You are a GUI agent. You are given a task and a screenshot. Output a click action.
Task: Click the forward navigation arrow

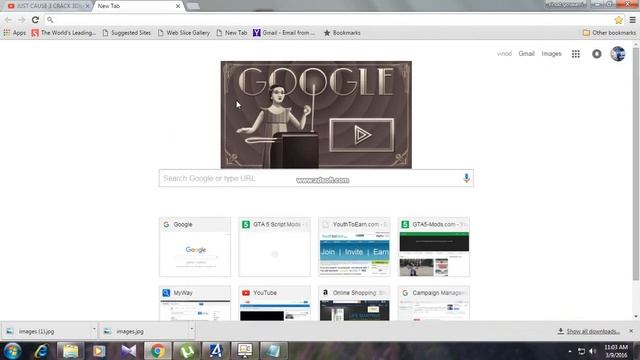22,20
